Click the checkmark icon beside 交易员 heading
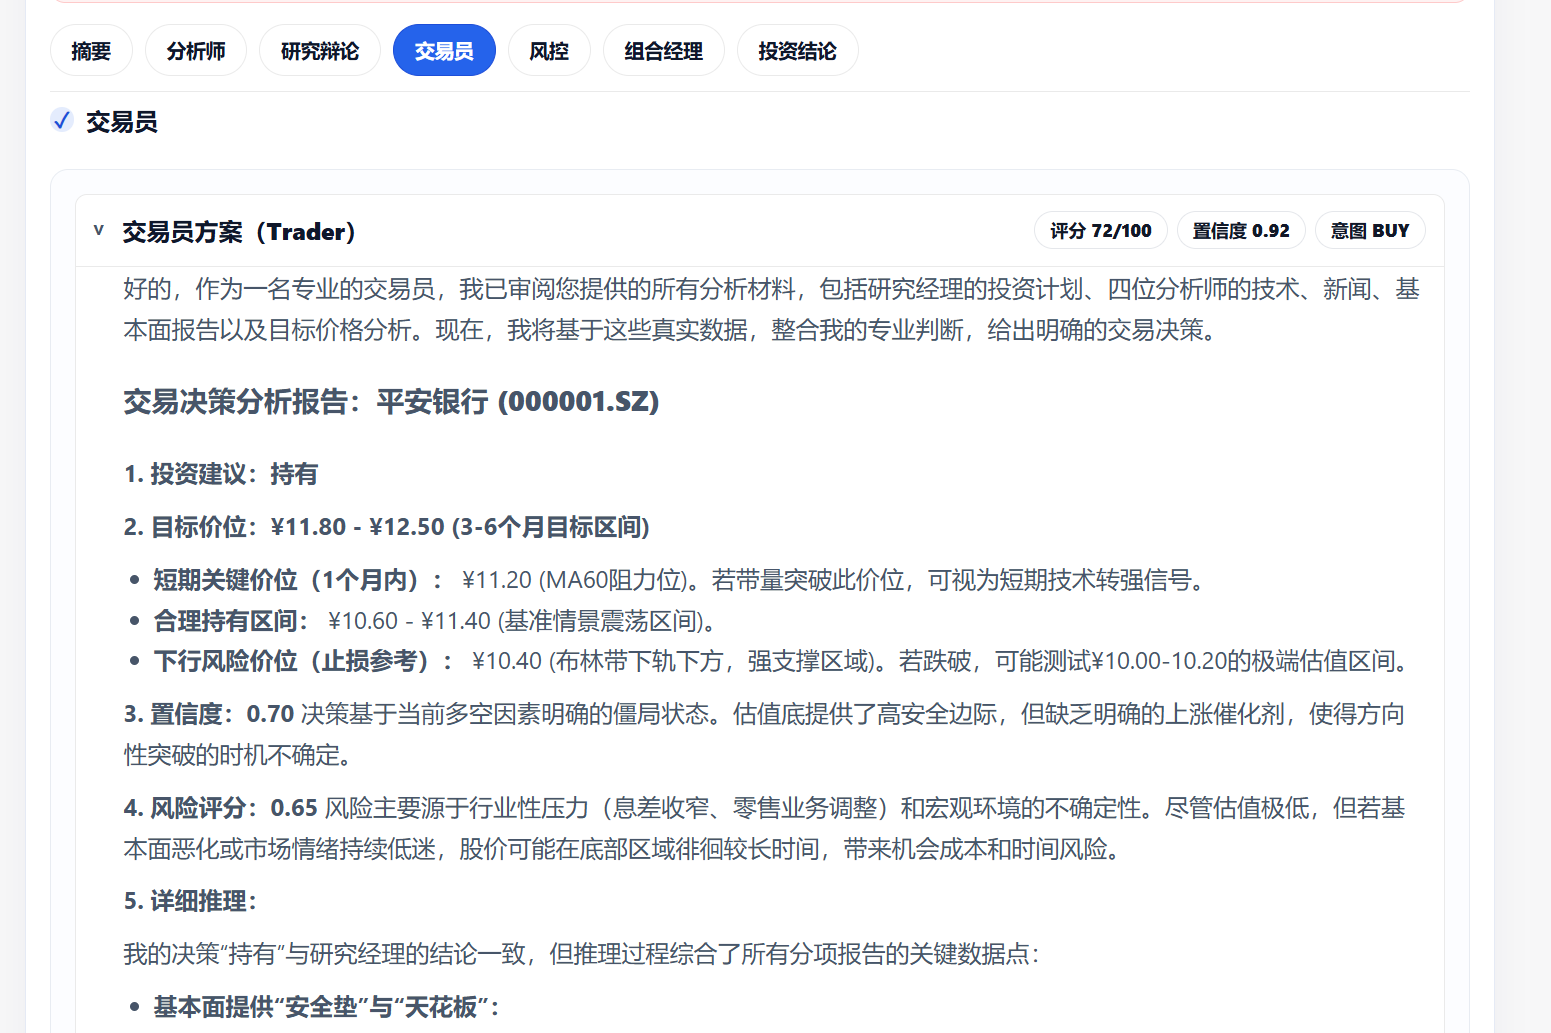Image resolution: width=1551 pixels, height=1033 pixels. [62, 121]
